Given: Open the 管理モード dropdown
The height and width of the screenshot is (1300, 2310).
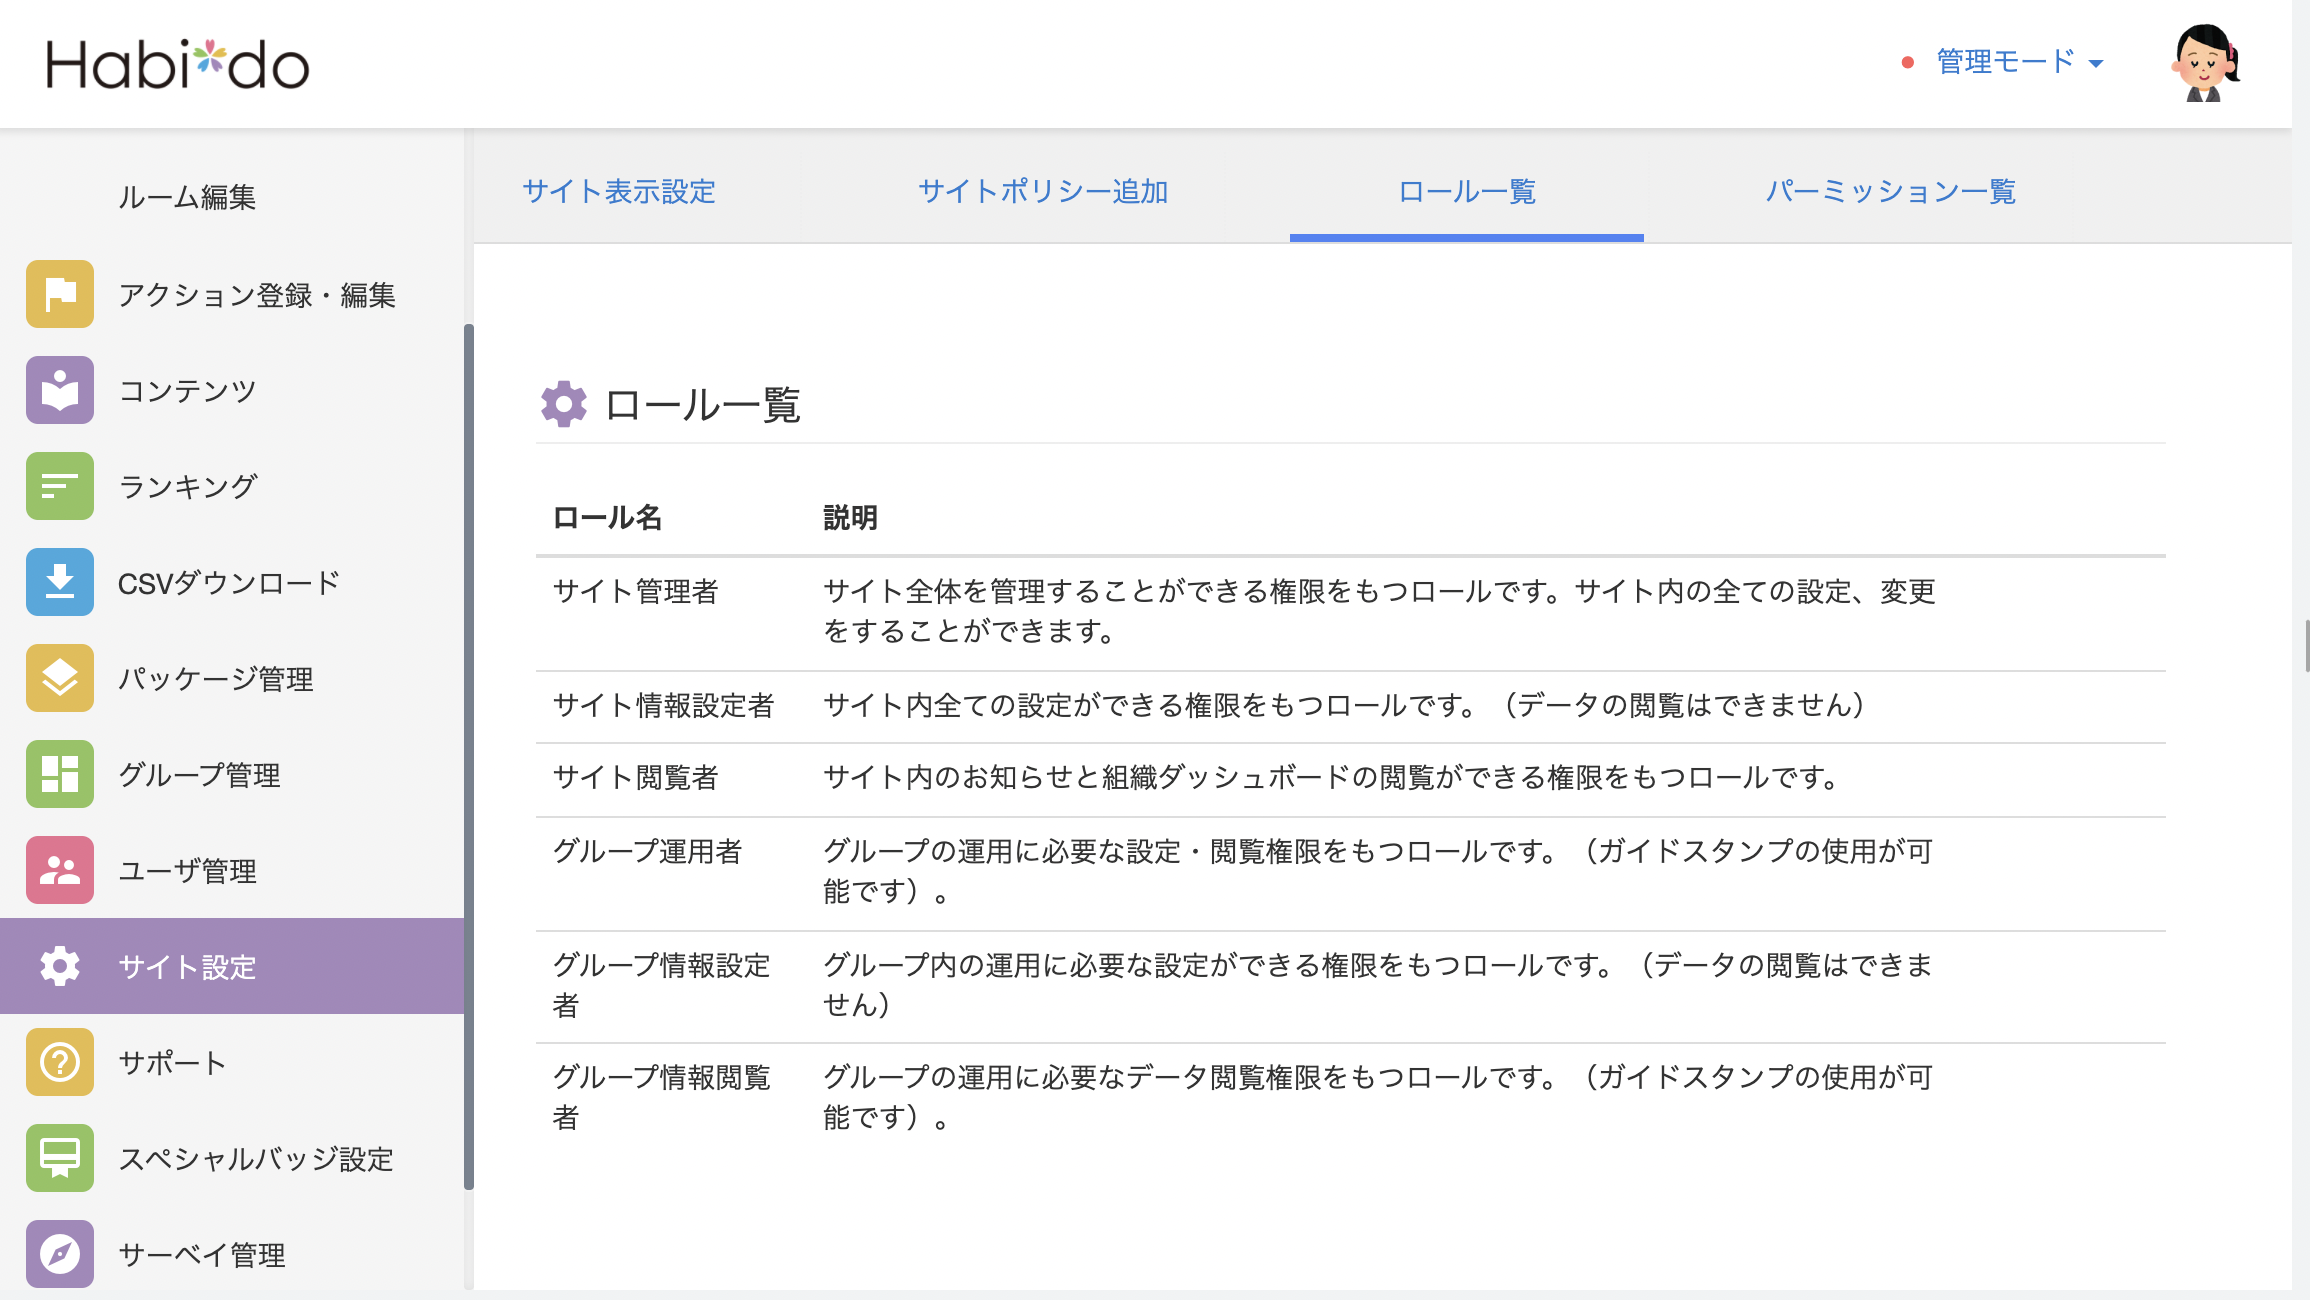Looking at the screenshot, I should point(2020,62).
